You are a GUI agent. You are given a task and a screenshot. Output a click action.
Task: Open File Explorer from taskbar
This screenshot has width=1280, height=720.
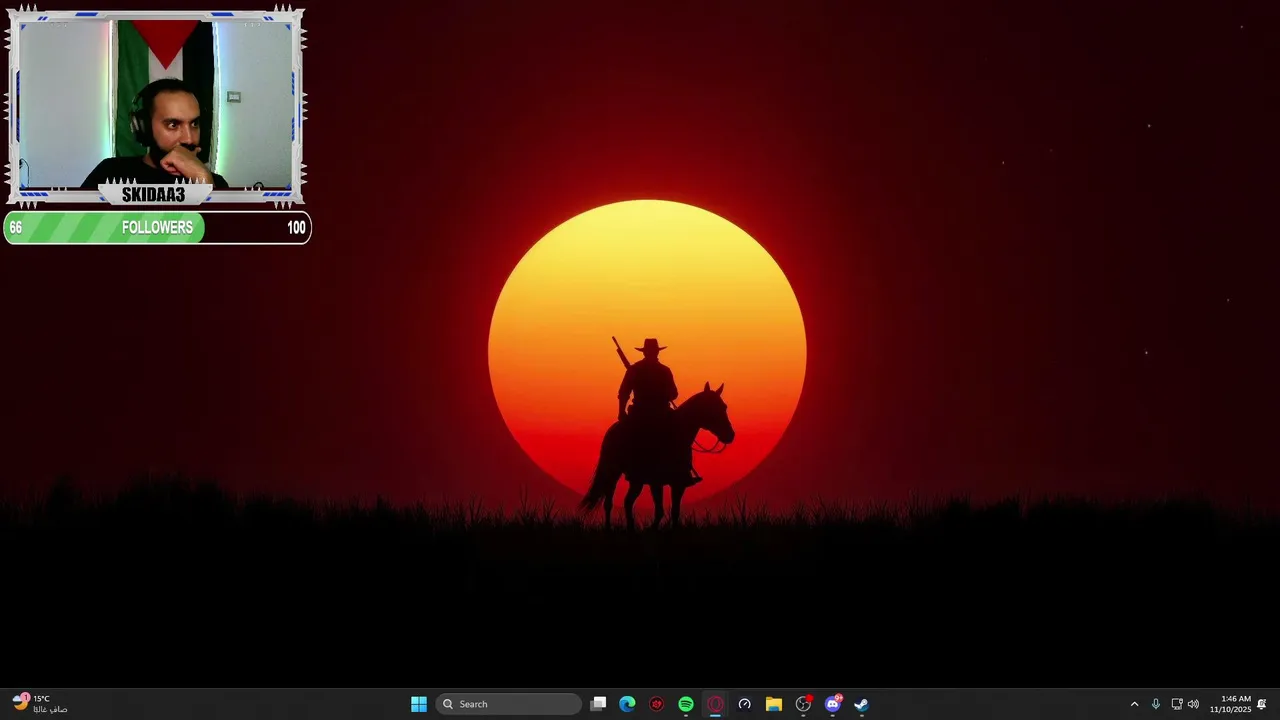coord(774,704)
